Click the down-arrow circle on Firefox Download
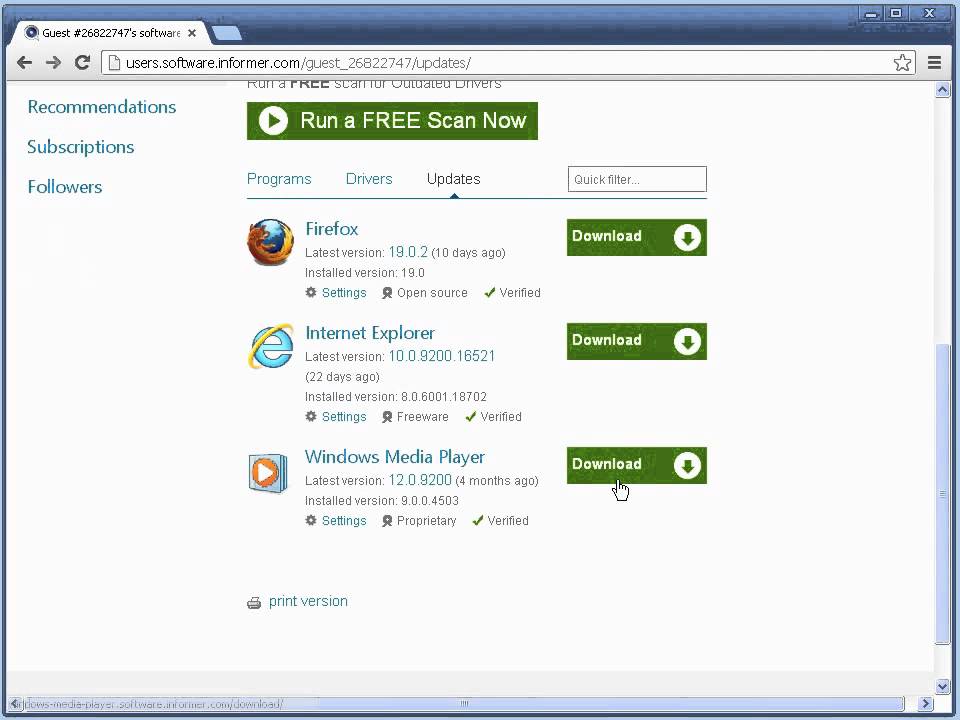Screen dimensions: 960x720 tap(687, 238)
